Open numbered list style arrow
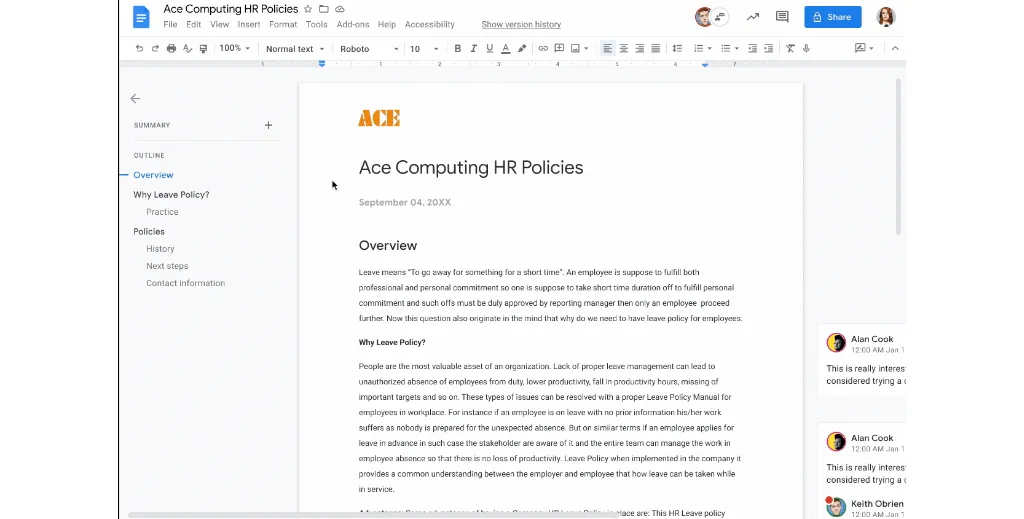The height and width of the screenshot is (519, 1024). pos(709,48)
